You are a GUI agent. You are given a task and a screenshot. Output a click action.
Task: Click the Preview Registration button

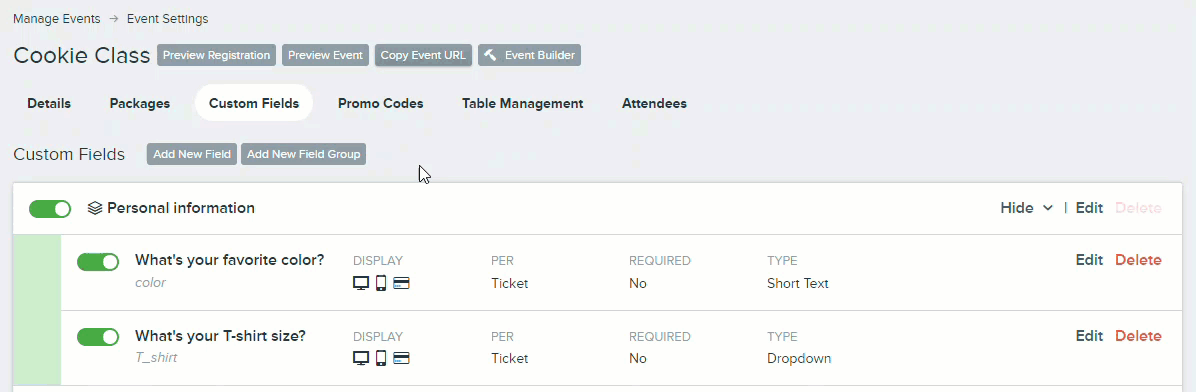(217, 55)
